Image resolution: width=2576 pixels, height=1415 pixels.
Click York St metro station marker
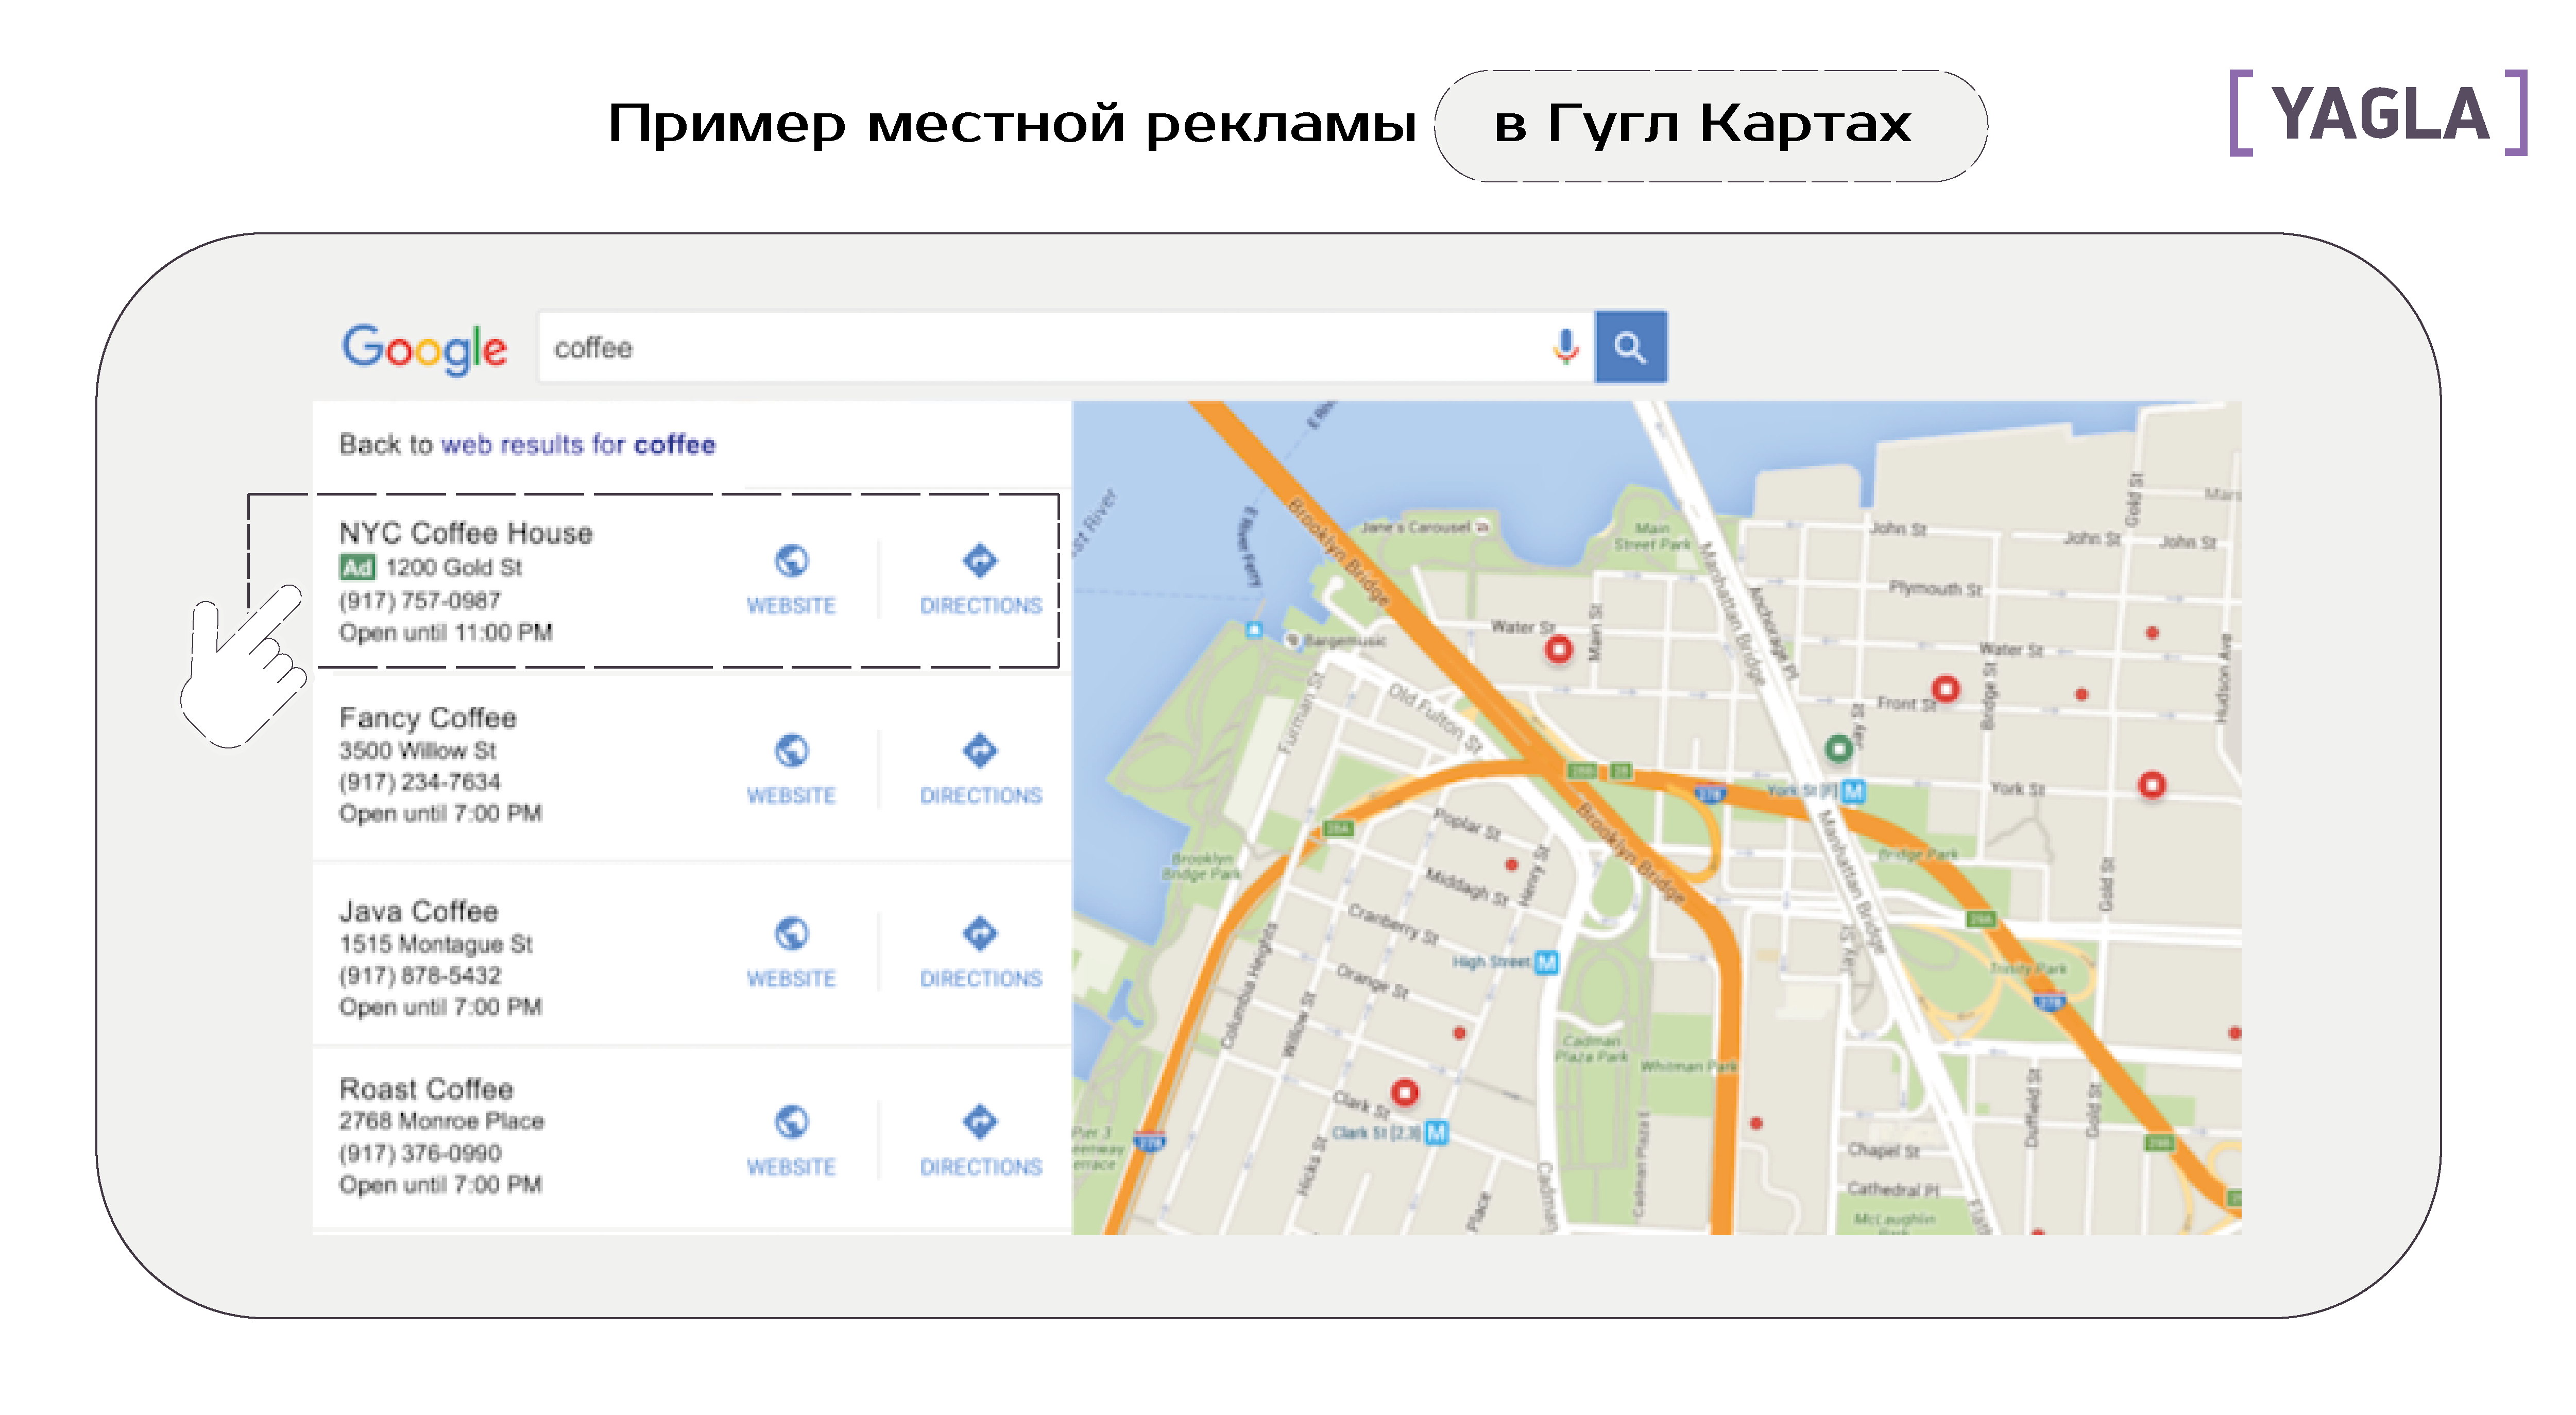pyautogui.click(x=1853, y=792)
